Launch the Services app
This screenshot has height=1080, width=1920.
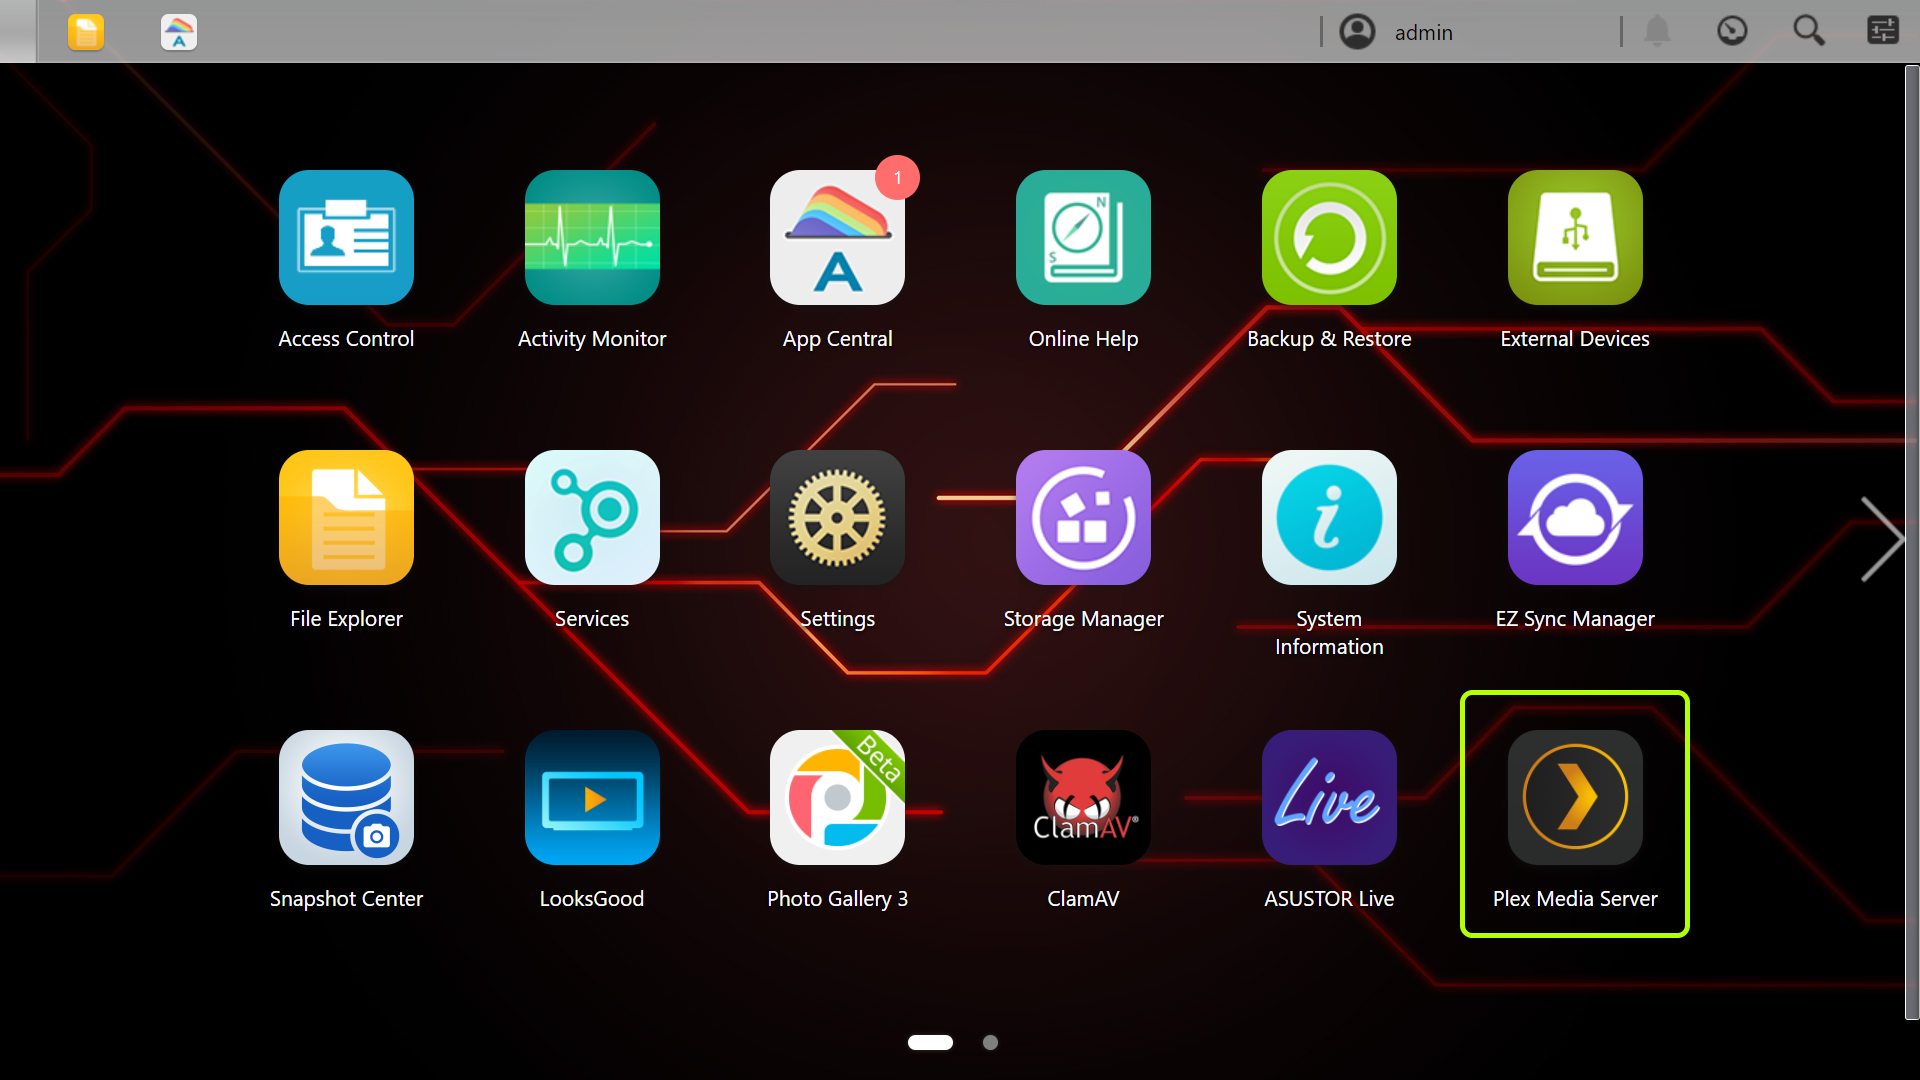[592, 518]
